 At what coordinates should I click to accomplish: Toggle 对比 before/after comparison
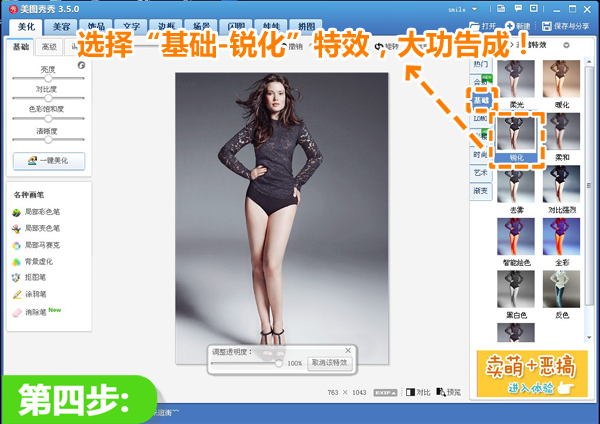click(418, 392)
